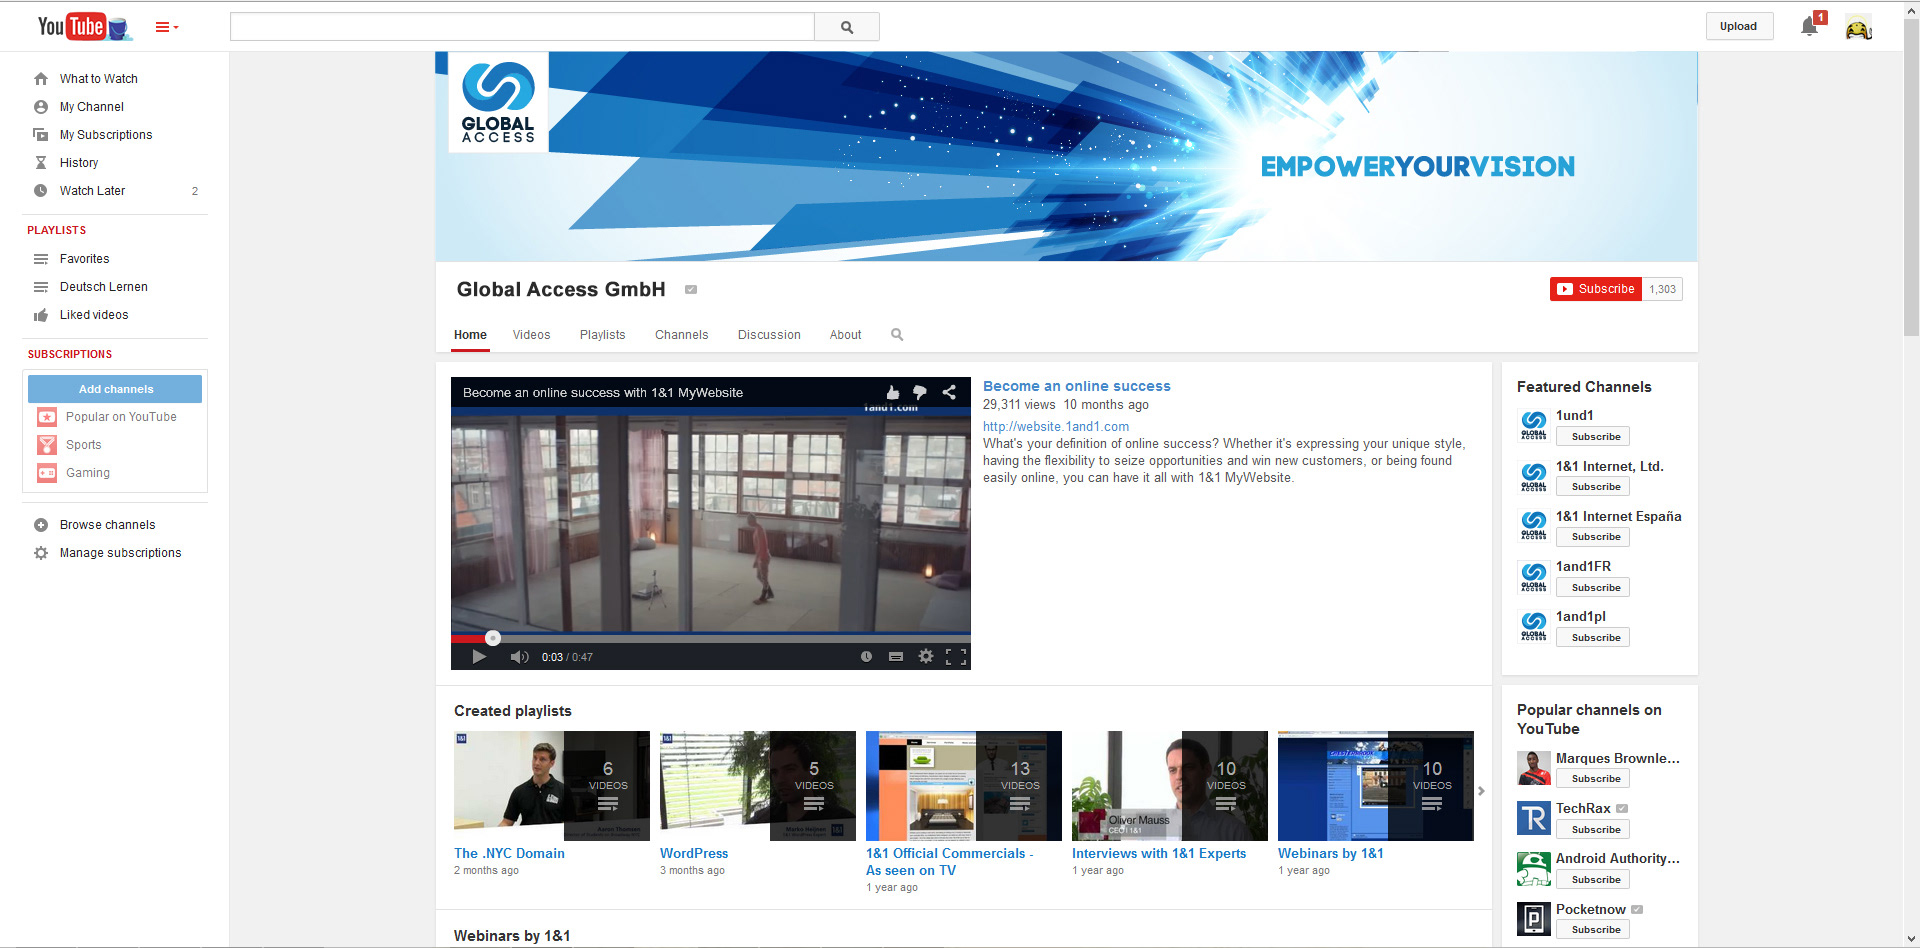Open Watch Later clock item

coord(41,191)
